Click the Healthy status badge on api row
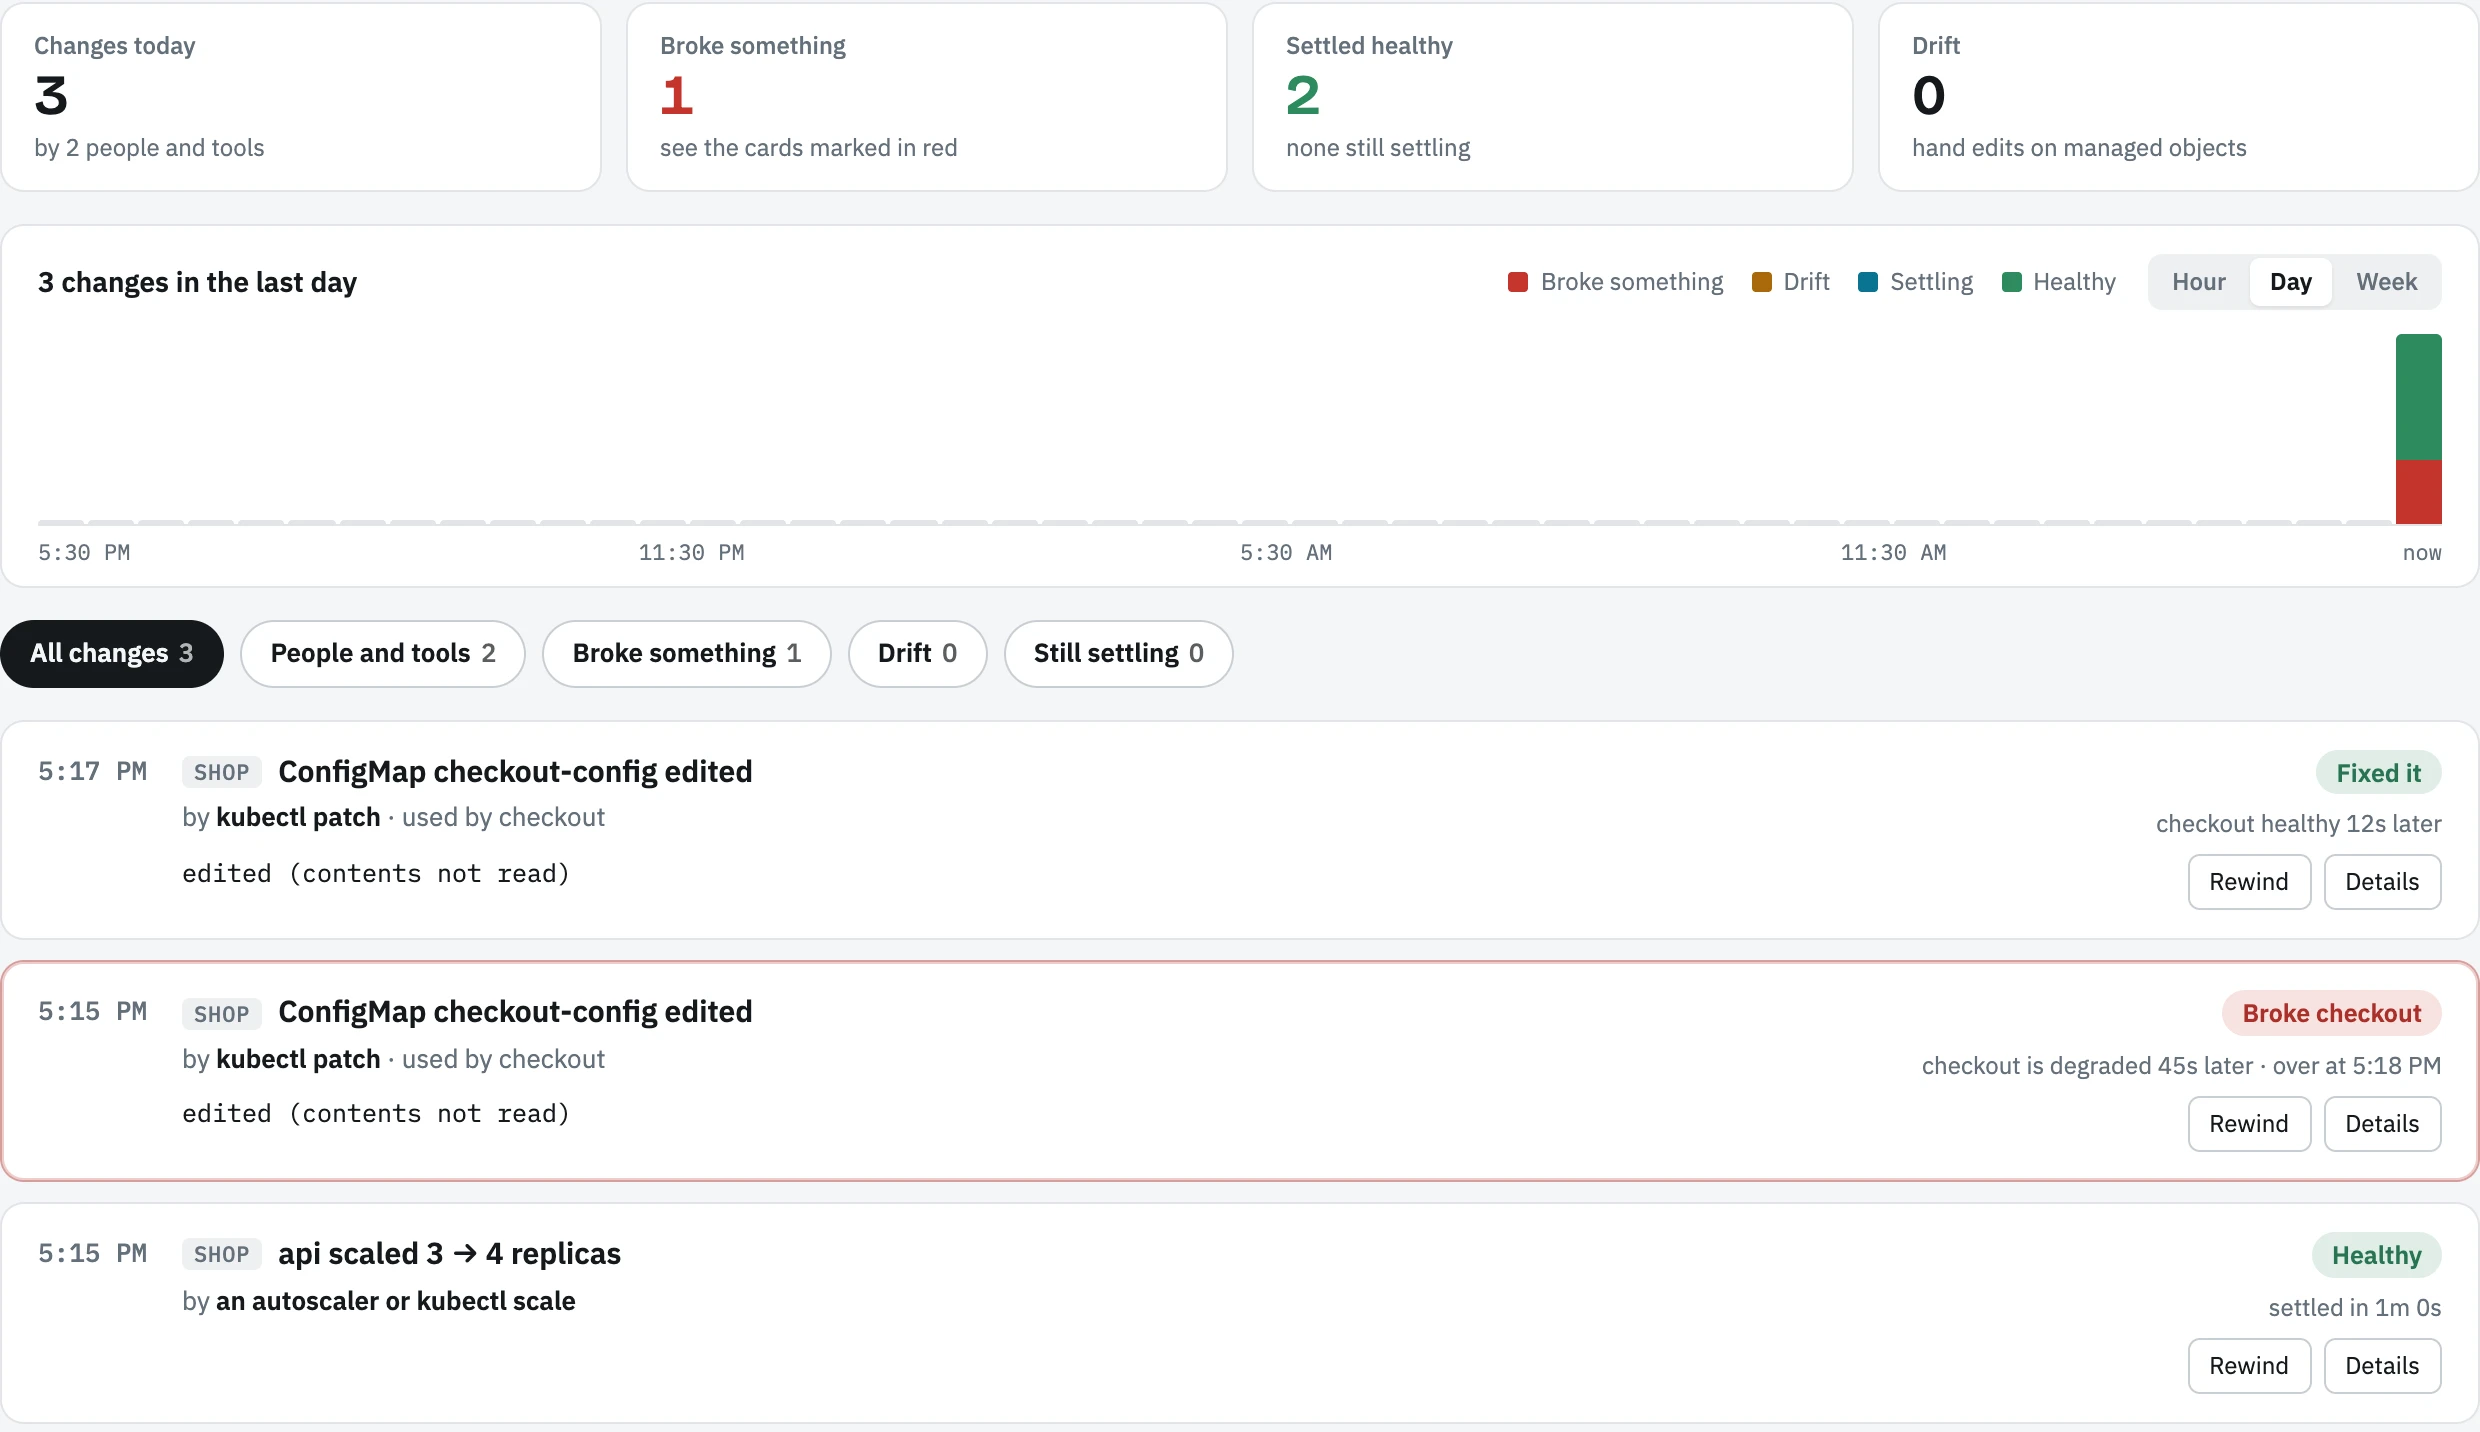The width and height of the screenshot is (2480, 1432). (x=2376, y=1255)
